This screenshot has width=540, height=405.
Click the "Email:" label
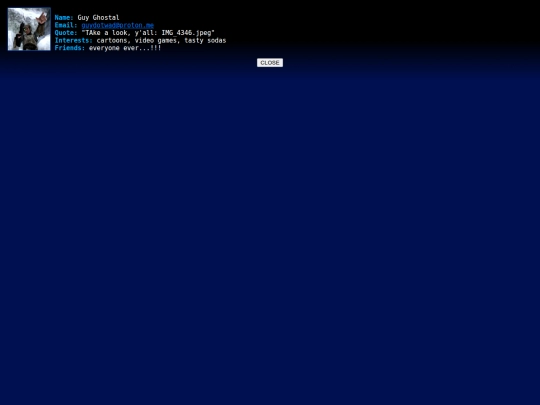(66, 25)
